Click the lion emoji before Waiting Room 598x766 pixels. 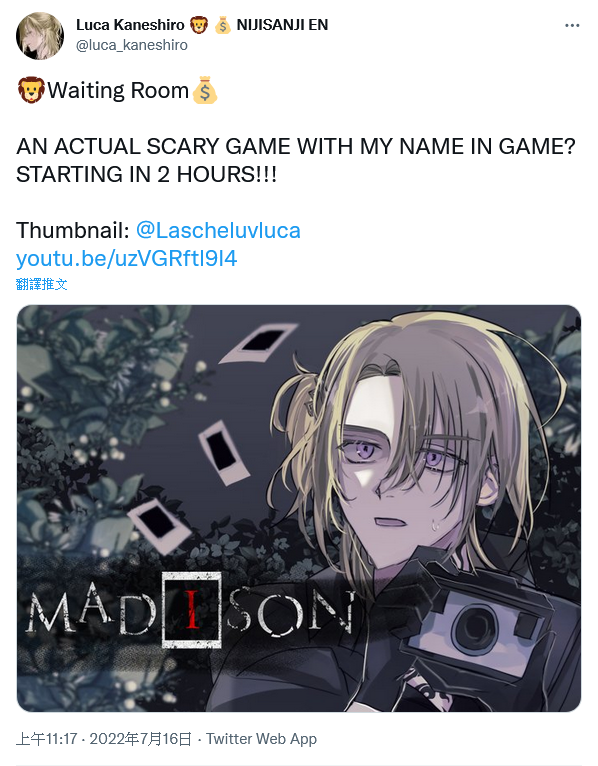[31, 90]
